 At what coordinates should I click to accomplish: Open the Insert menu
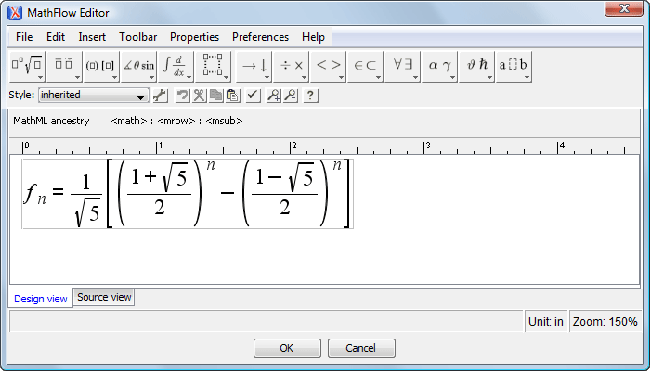coord(92,37)
